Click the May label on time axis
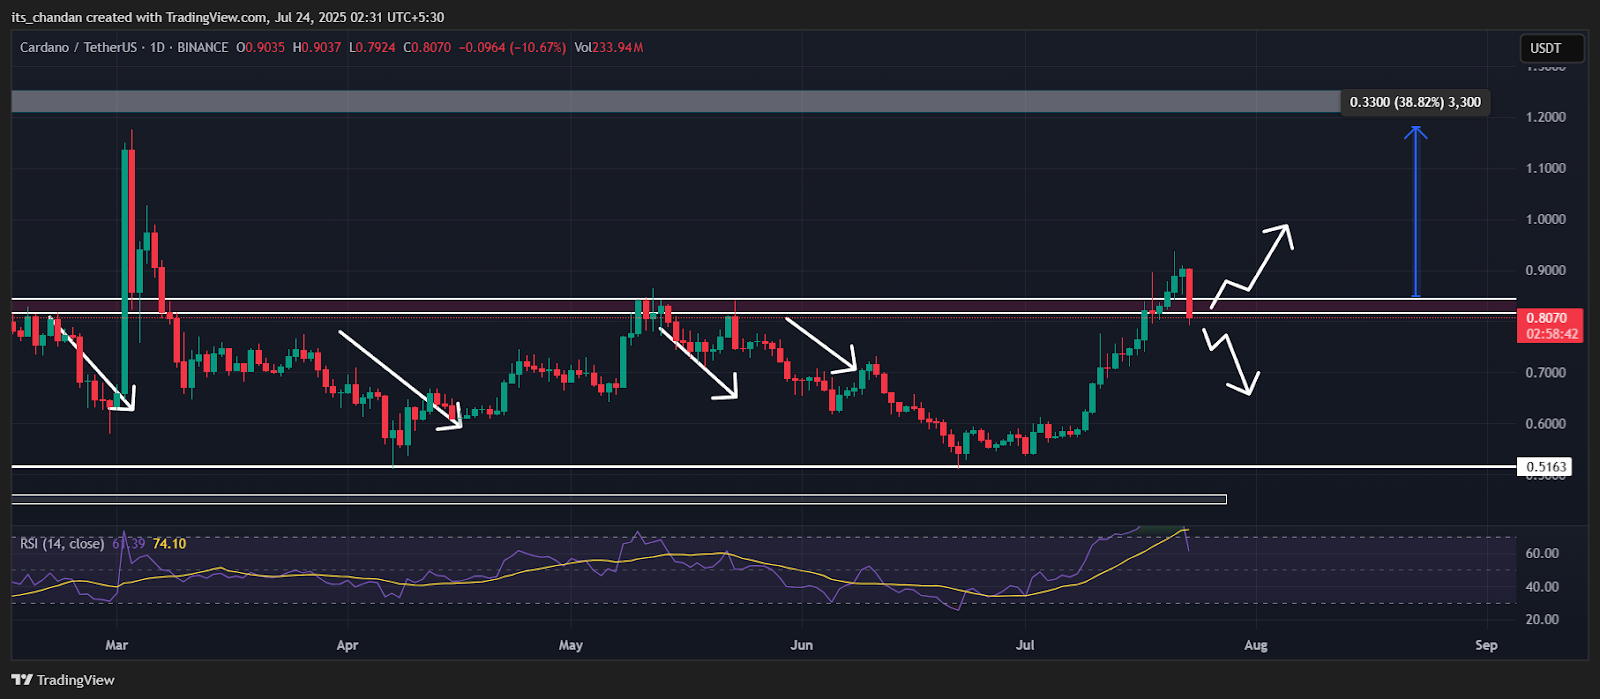 [571, 645]
